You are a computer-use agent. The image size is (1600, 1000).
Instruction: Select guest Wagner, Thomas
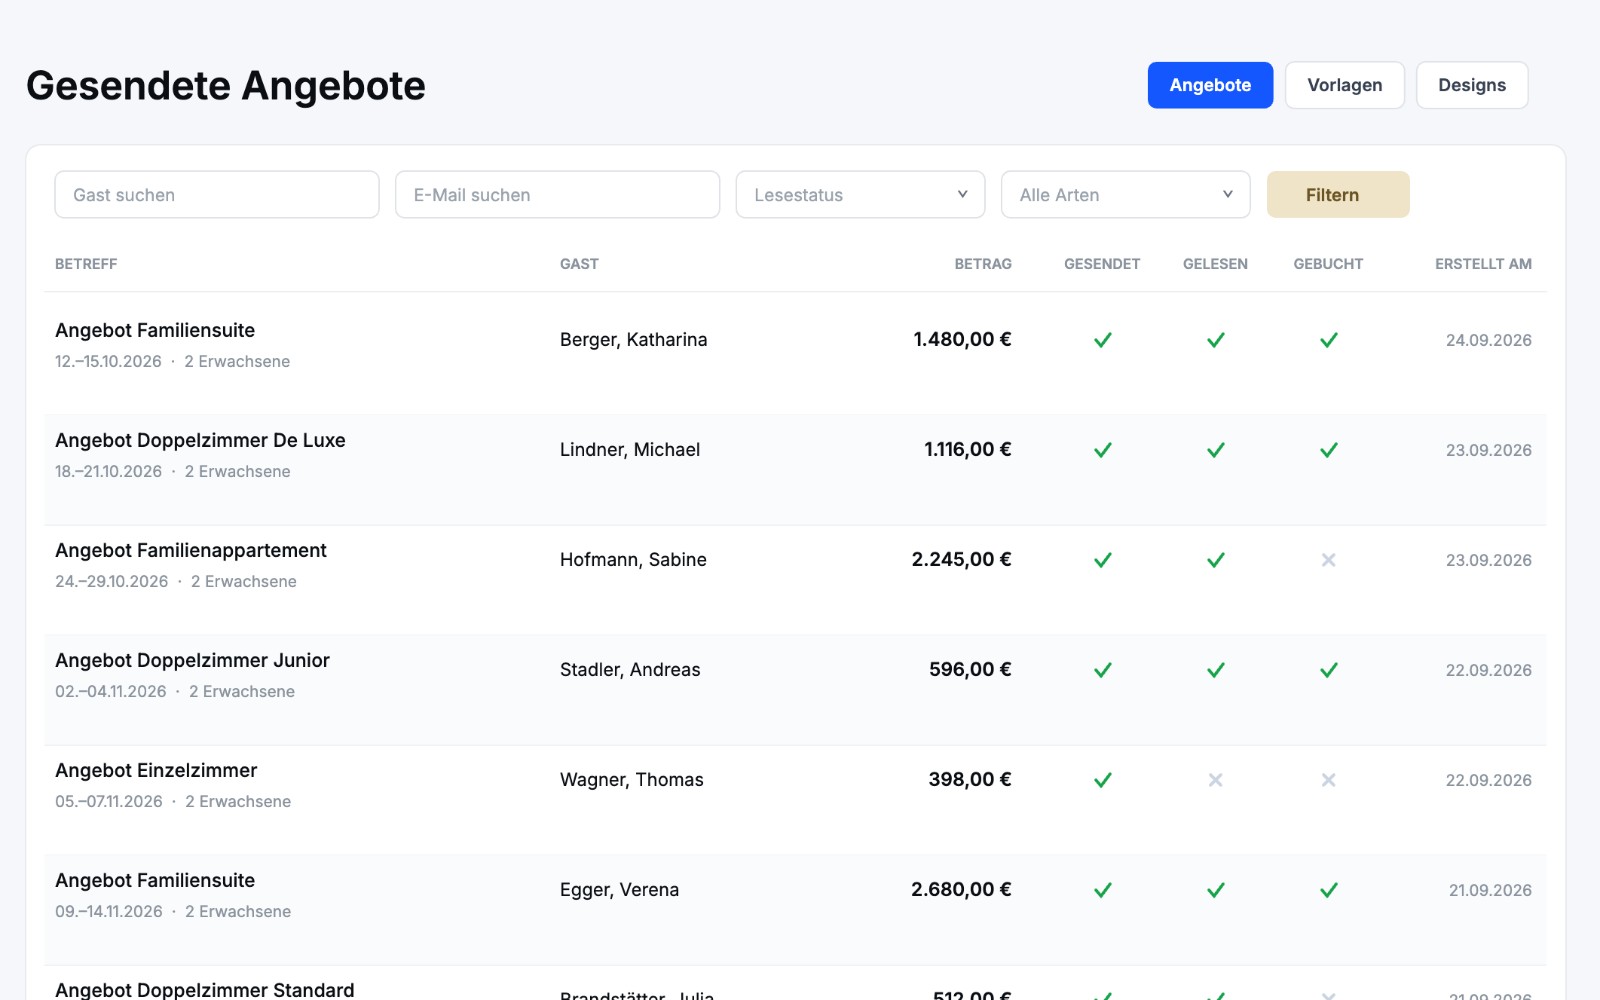[x=632, y=780]
